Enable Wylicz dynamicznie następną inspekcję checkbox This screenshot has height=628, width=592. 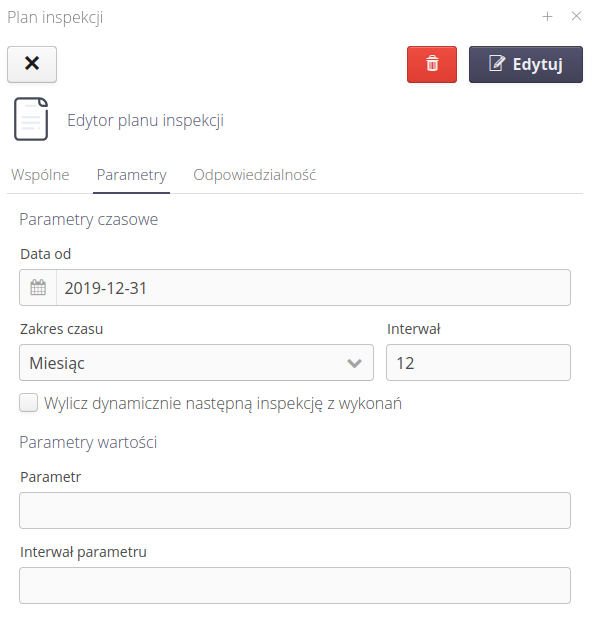(29, 403)
